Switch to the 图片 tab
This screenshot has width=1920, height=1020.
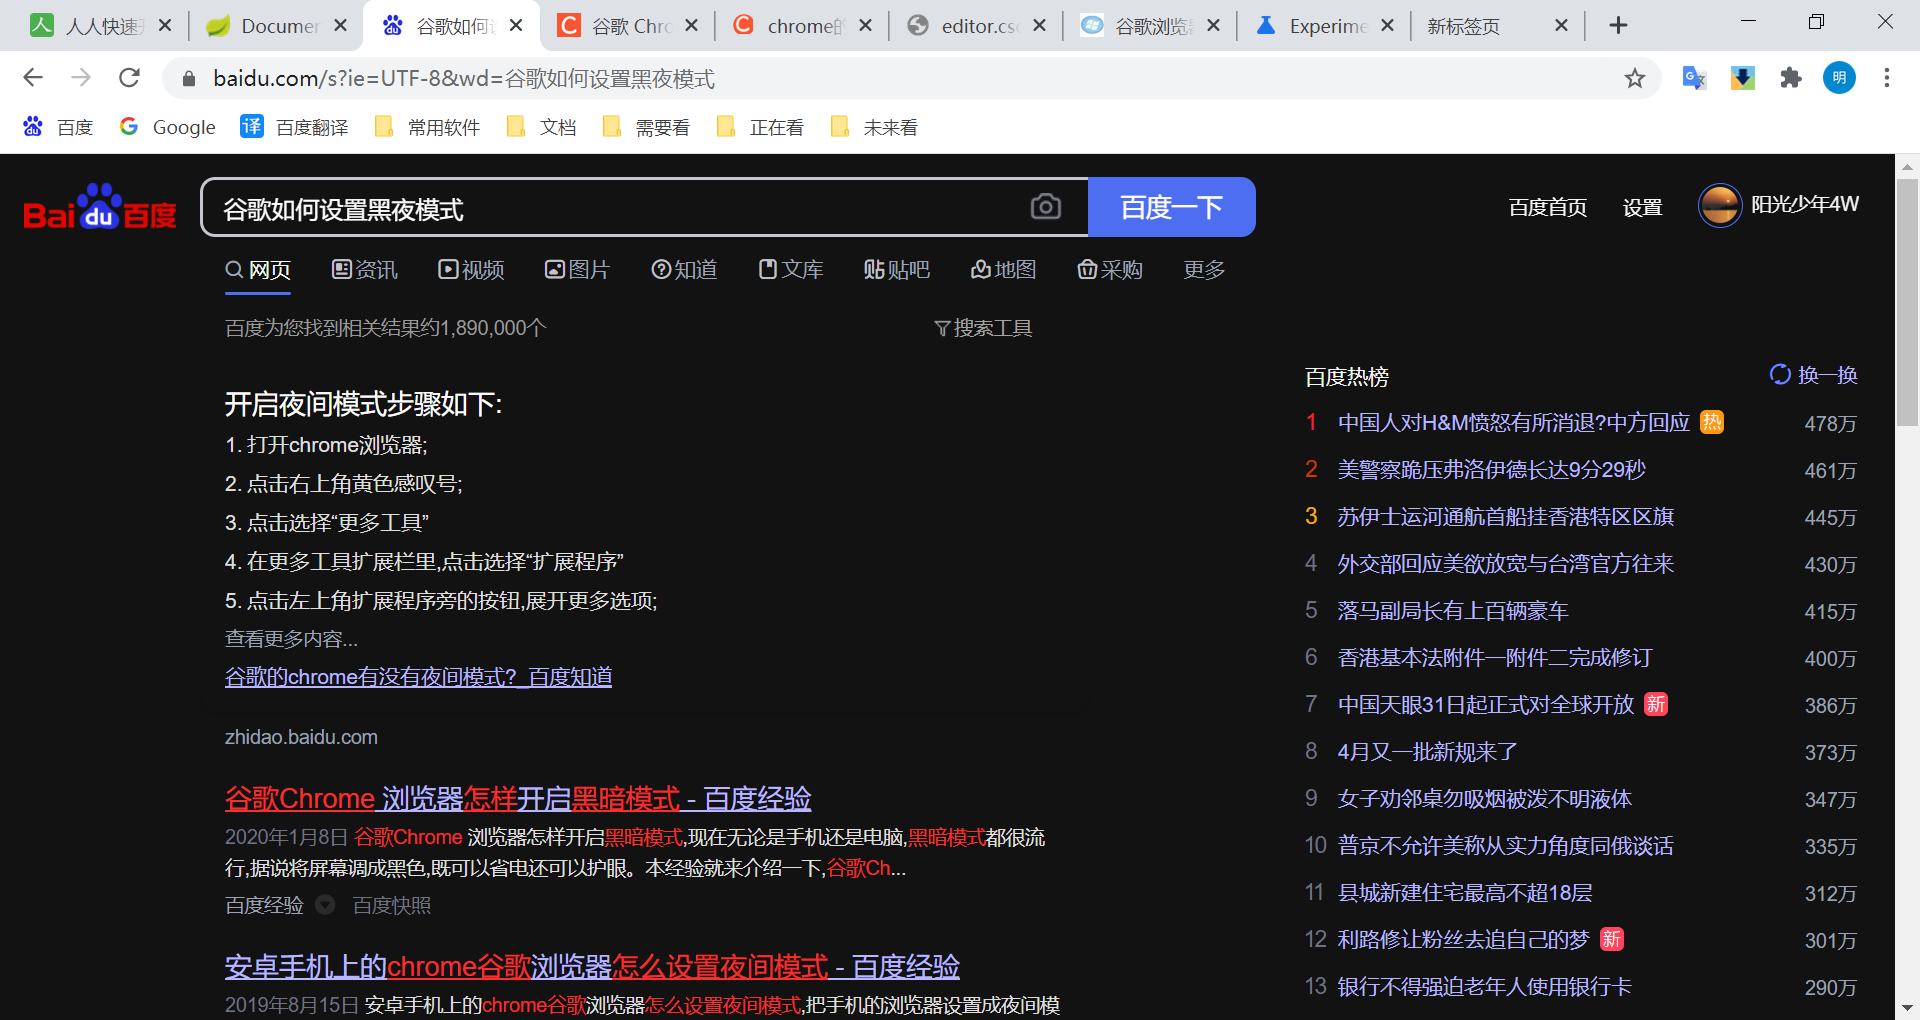coord(577,270)
